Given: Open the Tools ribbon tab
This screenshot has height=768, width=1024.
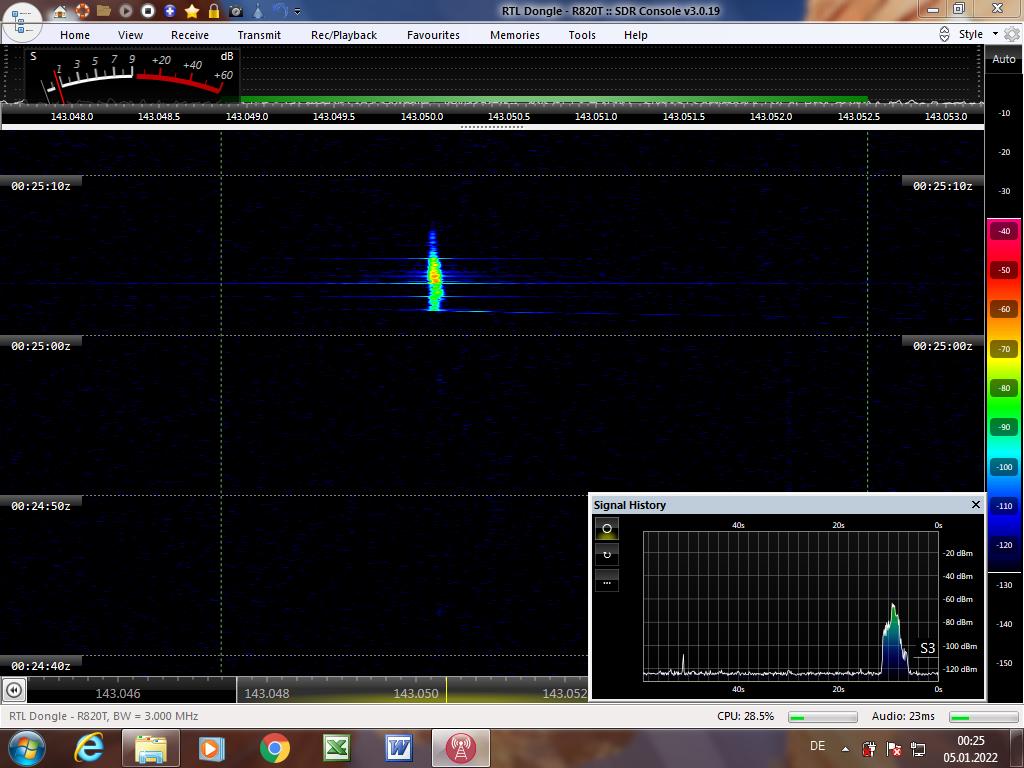Looking at the screenshot, I should coord(582,35).
